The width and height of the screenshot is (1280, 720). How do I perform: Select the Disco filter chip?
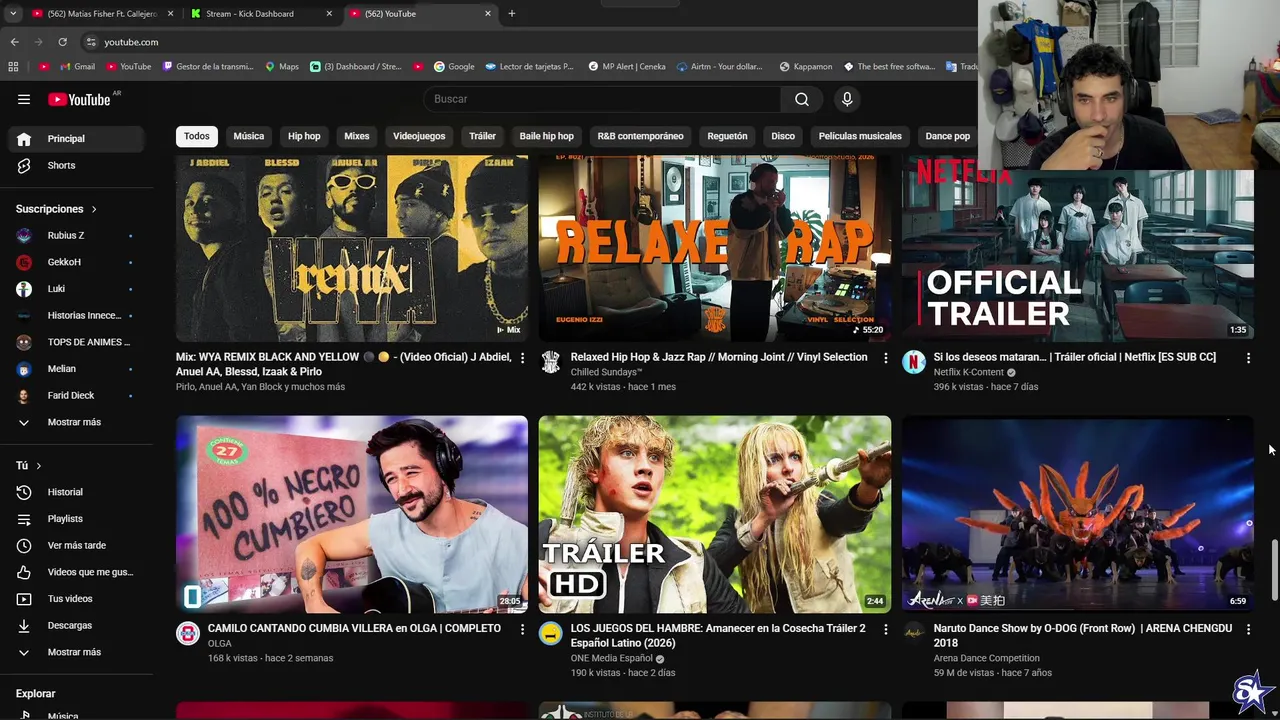pyautogui.click(x=783, y=136)
